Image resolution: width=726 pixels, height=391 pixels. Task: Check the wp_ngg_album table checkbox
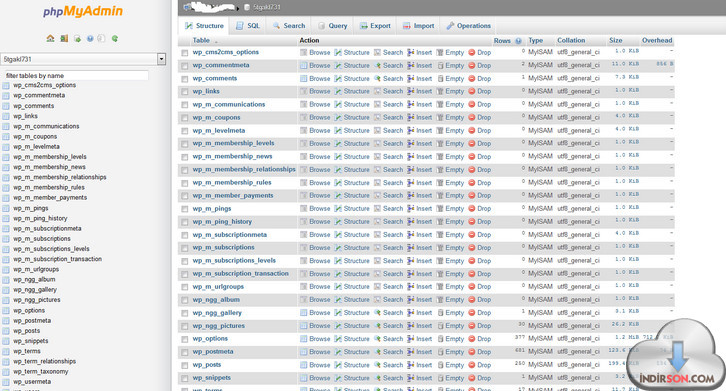pyautogui.click(x=185, y=300)
